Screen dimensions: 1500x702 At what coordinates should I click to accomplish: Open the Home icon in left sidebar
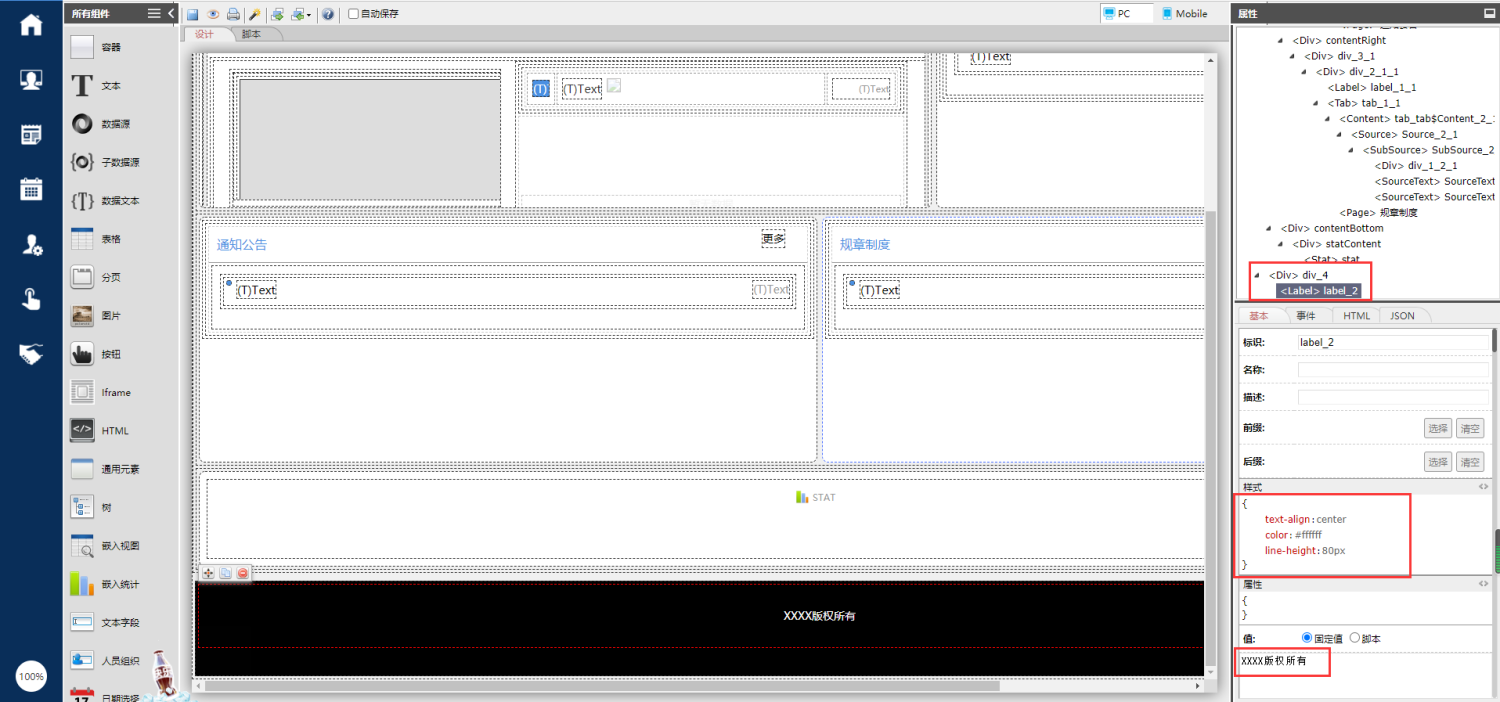[31, 24]
